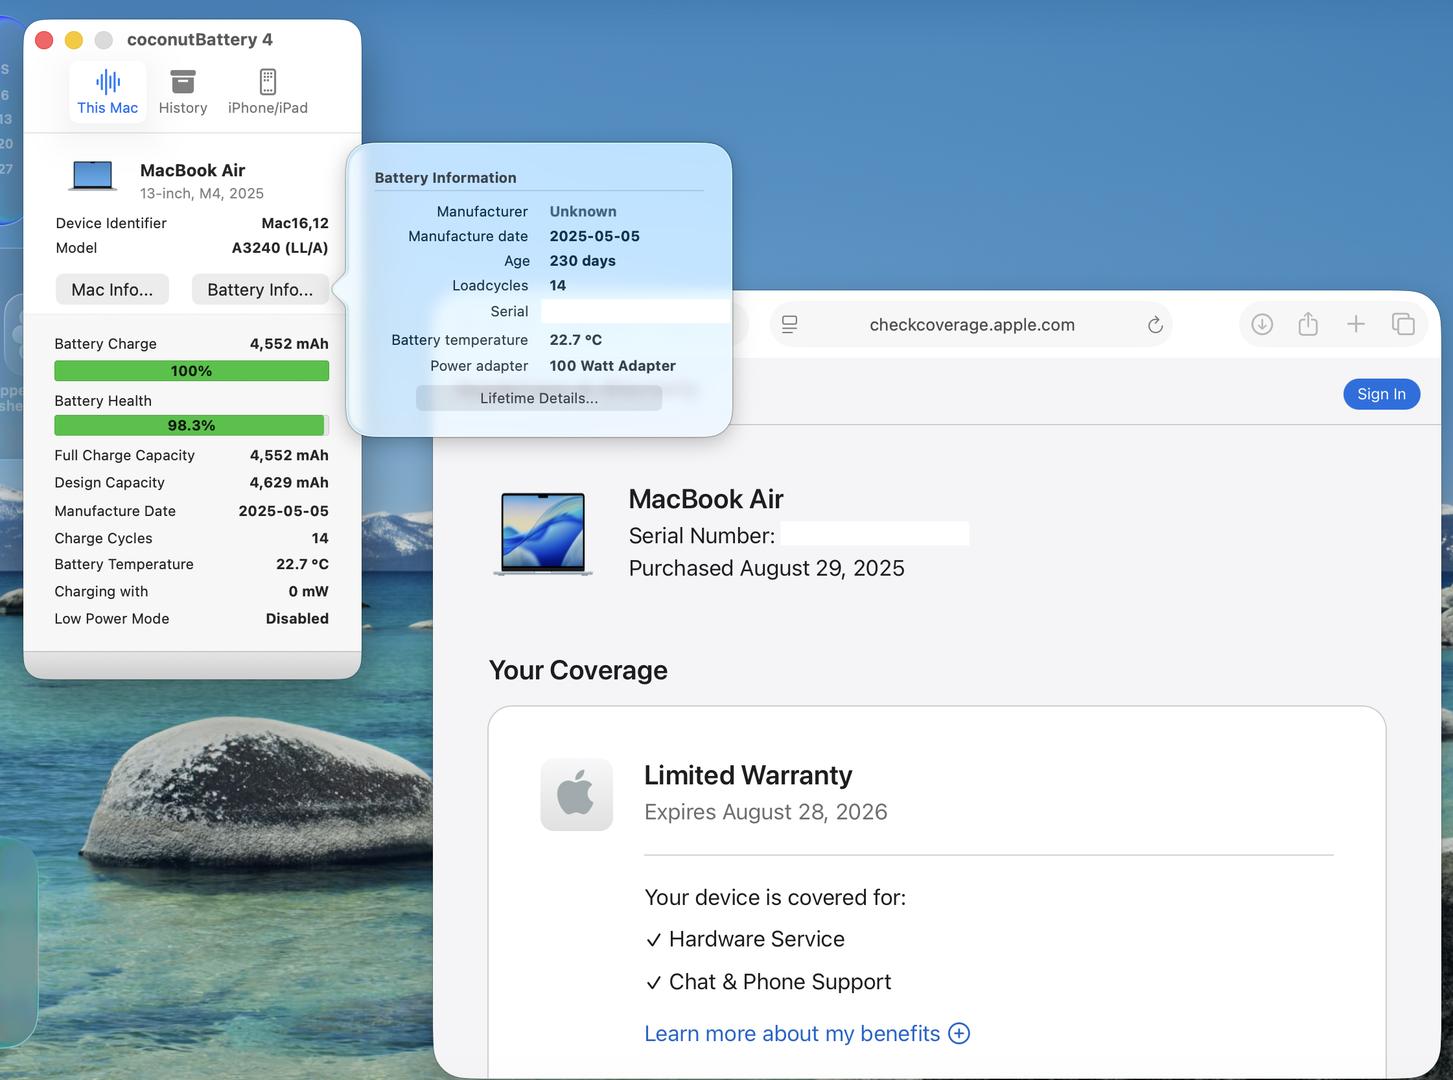Click the Battery Info button
The image size is (1453, 1080).
tap(260, 289)
